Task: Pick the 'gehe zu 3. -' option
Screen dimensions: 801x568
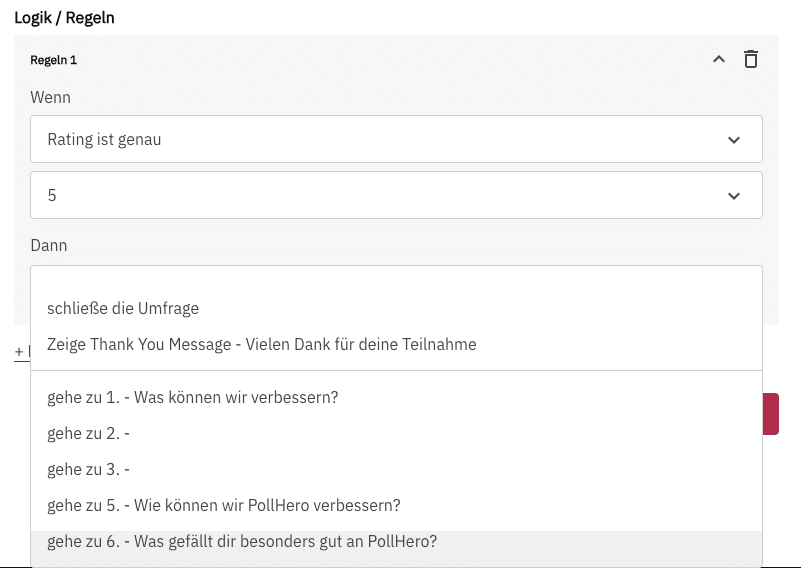Action: click(x=89, y=469)
